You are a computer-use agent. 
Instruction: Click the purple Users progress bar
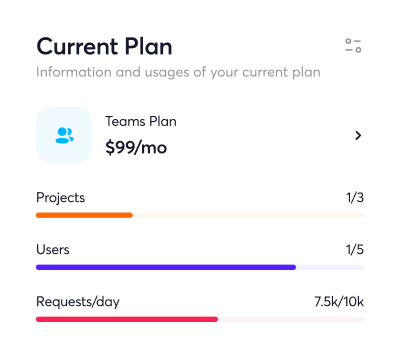click(x=166, y=267)
